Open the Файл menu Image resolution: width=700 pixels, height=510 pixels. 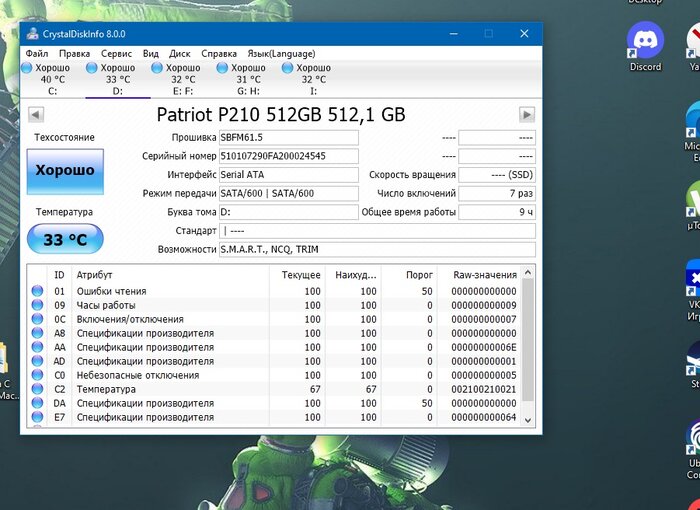(x=37, y=54)
